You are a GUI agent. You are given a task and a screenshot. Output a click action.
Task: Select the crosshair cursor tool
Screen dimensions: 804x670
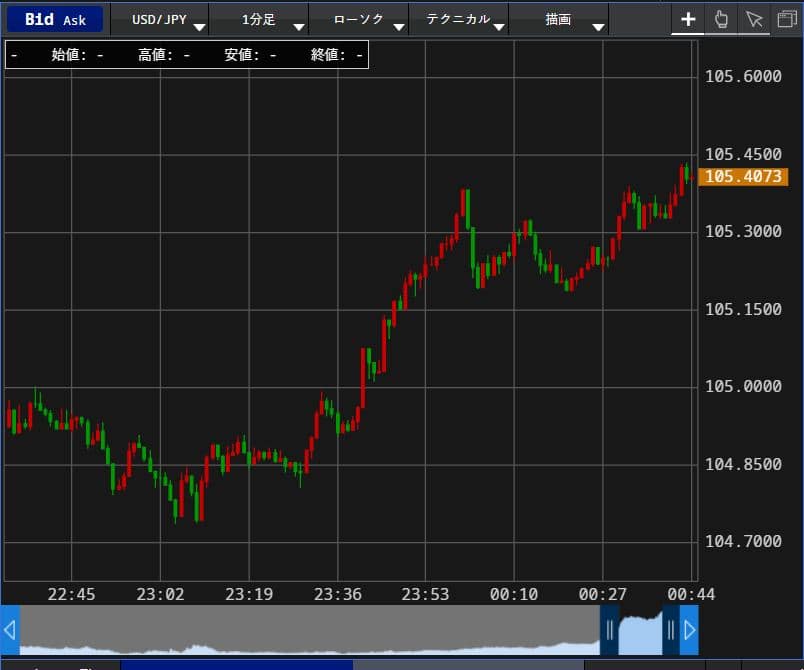pyautogui.click(x=688, y=19)
